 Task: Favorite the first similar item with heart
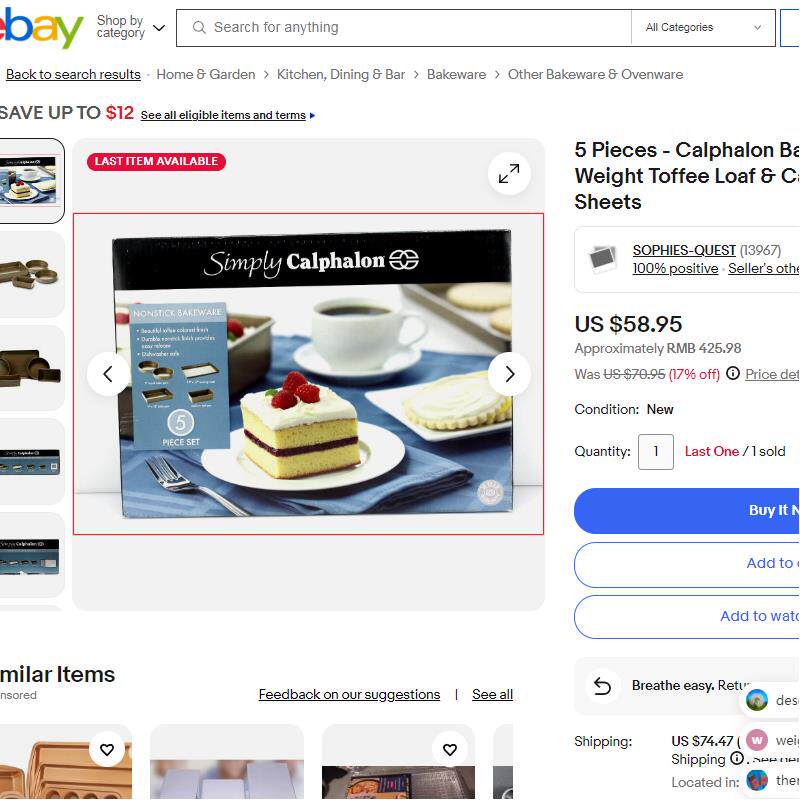(x=107, y=749)
